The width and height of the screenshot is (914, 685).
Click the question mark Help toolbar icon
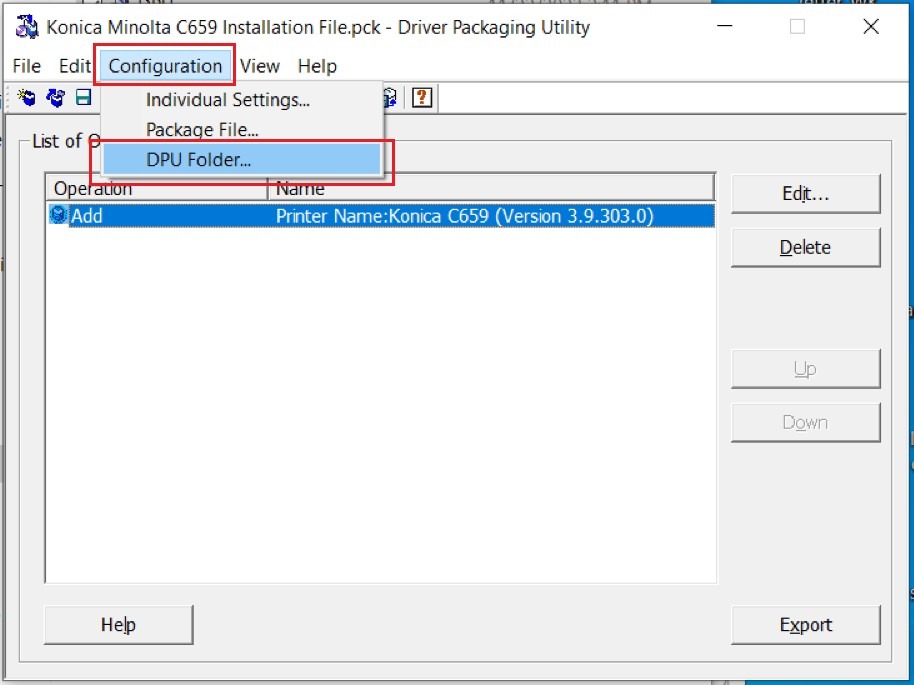(x=422, y=97)
